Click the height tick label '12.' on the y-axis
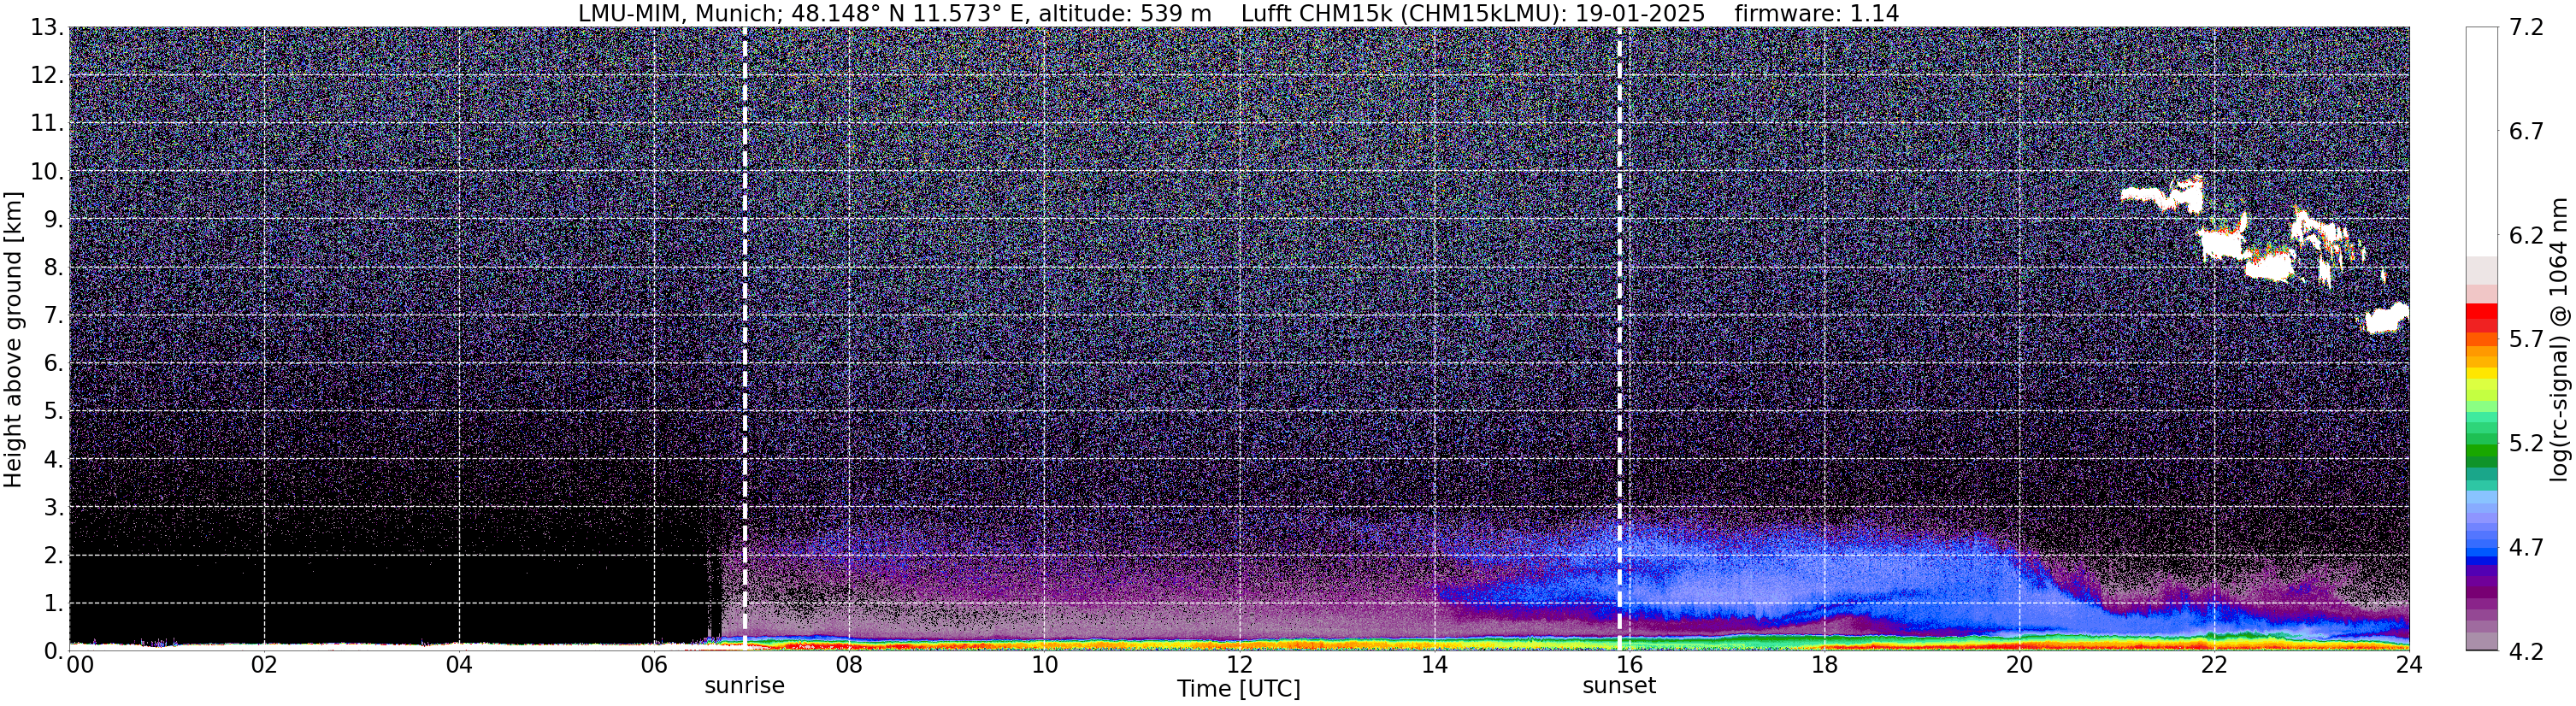Screen dimensions: 2576x706 (47, 76)
